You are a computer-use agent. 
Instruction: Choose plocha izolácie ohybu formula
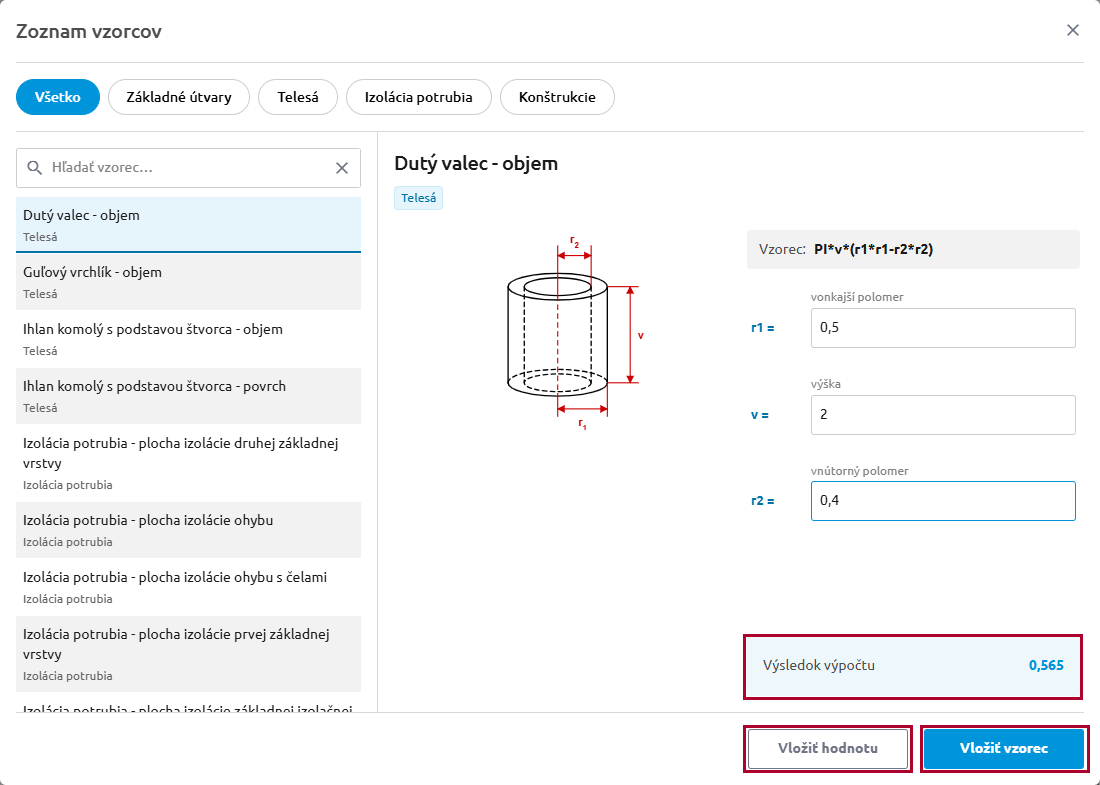(188, 530)
